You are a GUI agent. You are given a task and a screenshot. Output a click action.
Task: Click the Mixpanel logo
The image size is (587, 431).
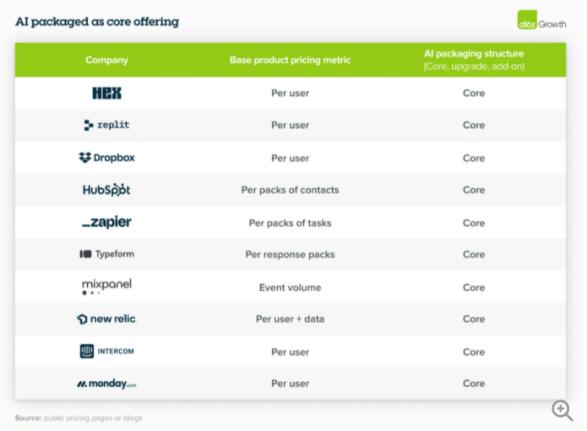(107, 286)
